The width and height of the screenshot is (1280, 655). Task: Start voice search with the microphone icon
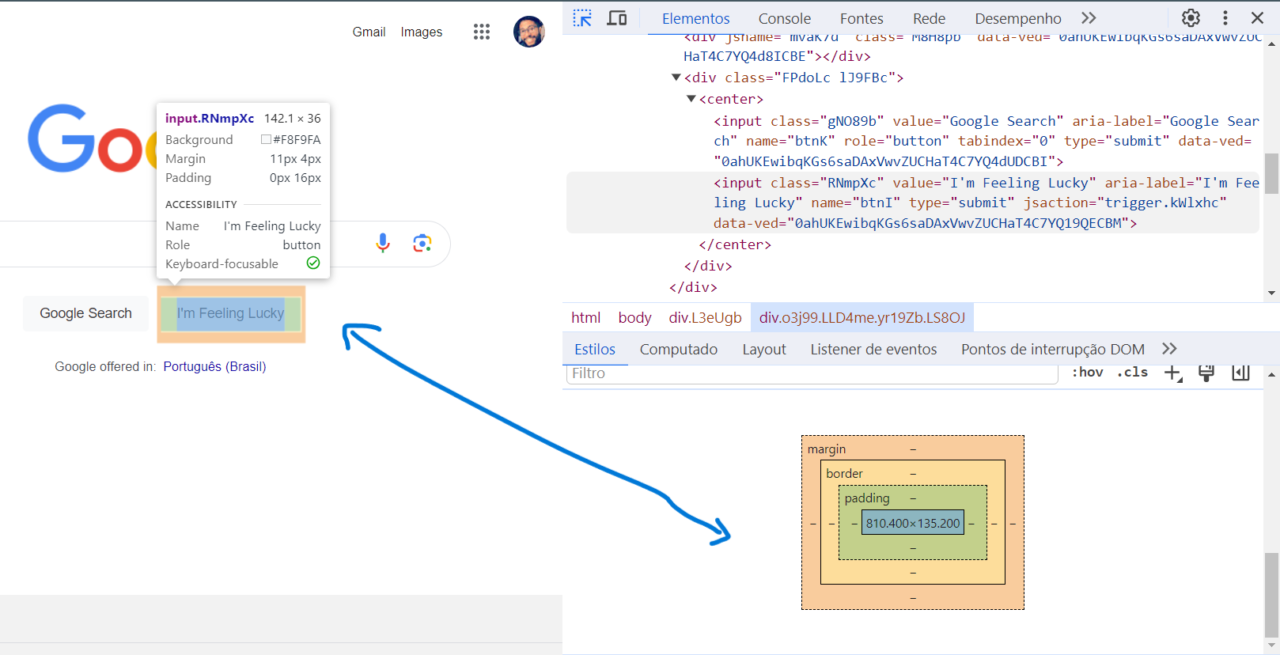point(383,242)
